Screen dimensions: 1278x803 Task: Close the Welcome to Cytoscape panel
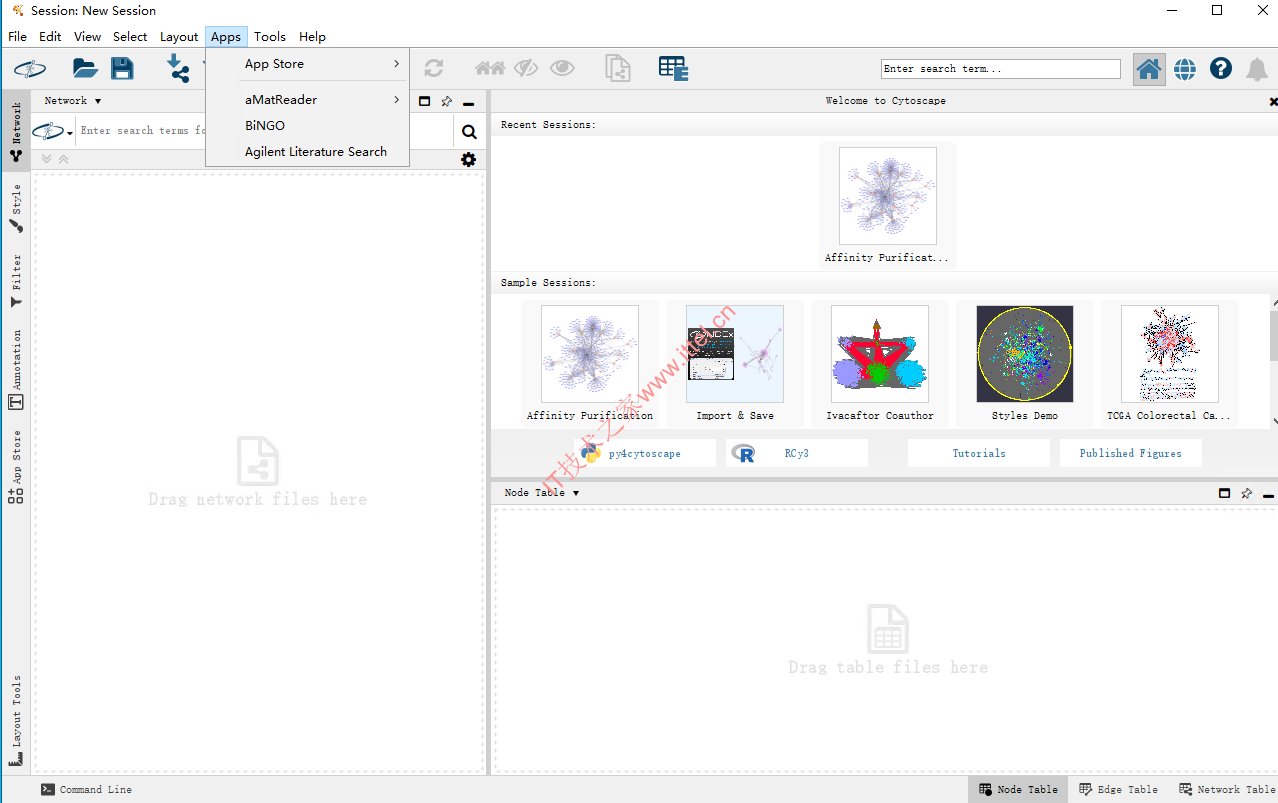(1273, 102)
